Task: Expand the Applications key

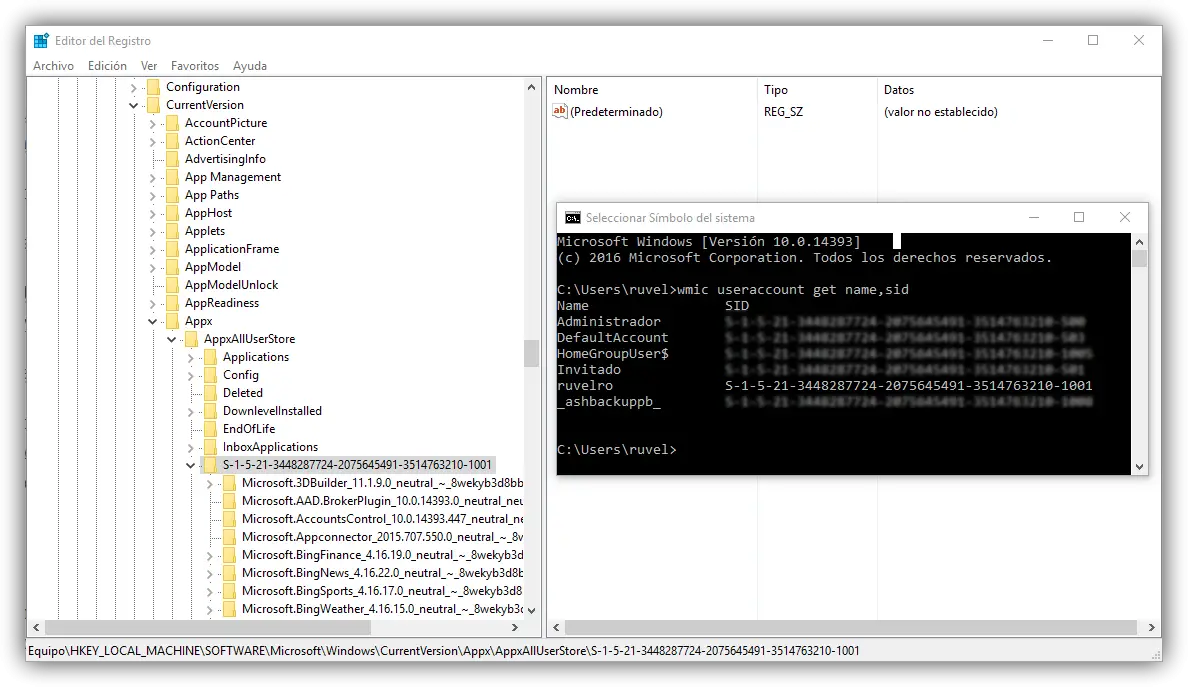Action: coord(190,358)
